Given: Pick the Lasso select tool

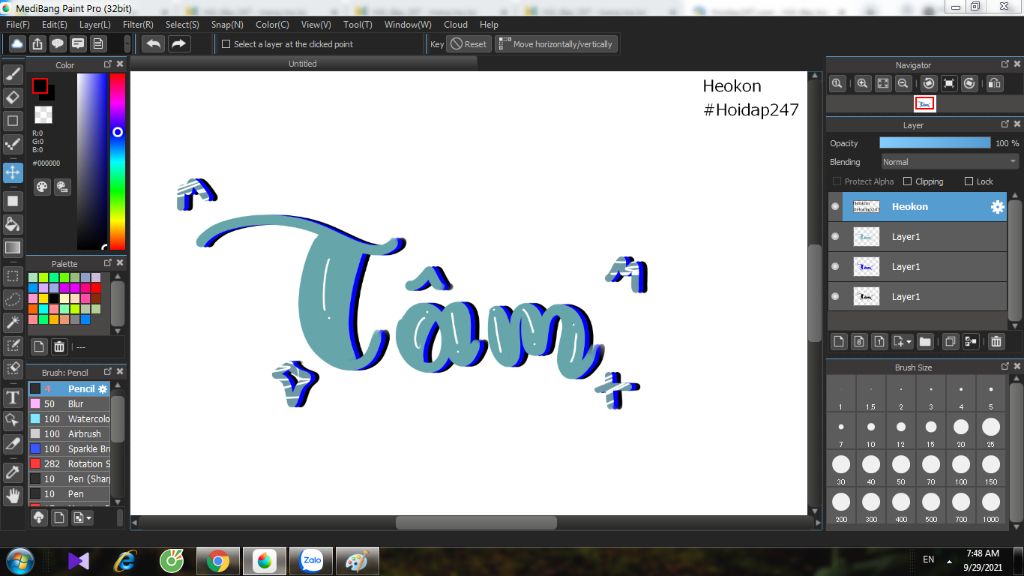Looking at the screenshot, I should 12,299.
